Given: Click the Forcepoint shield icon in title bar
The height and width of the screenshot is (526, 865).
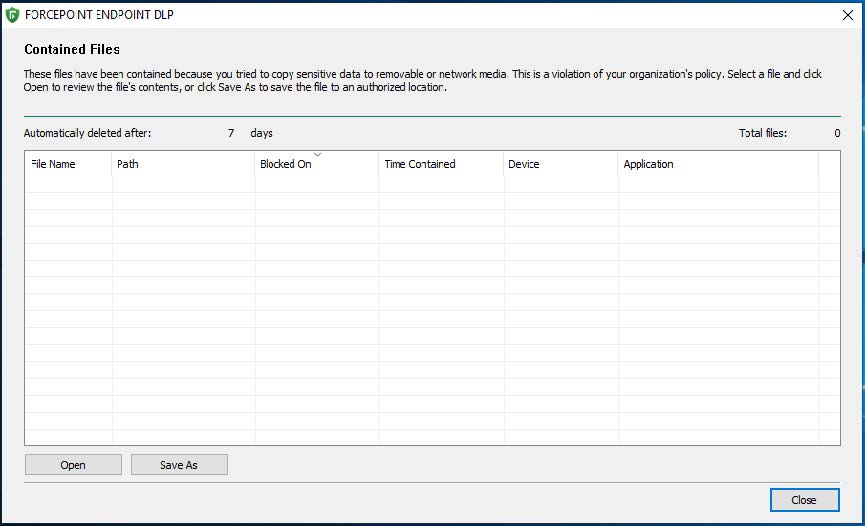Looking at the screenshot, I should (x=12, y=14).
